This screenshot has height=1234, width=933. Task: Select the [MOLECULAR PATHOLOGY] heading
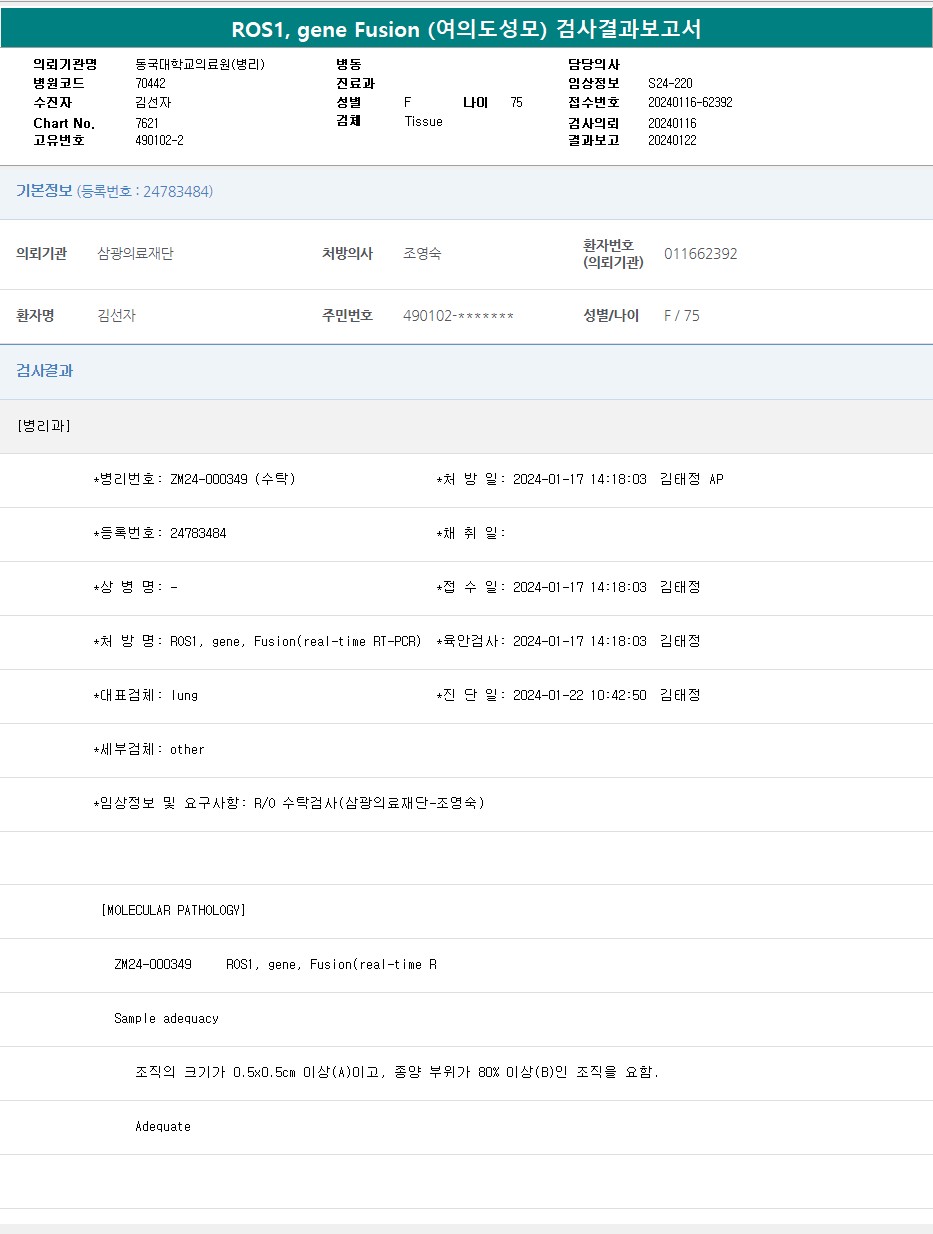pyautogui.click(x=173, y=911)
